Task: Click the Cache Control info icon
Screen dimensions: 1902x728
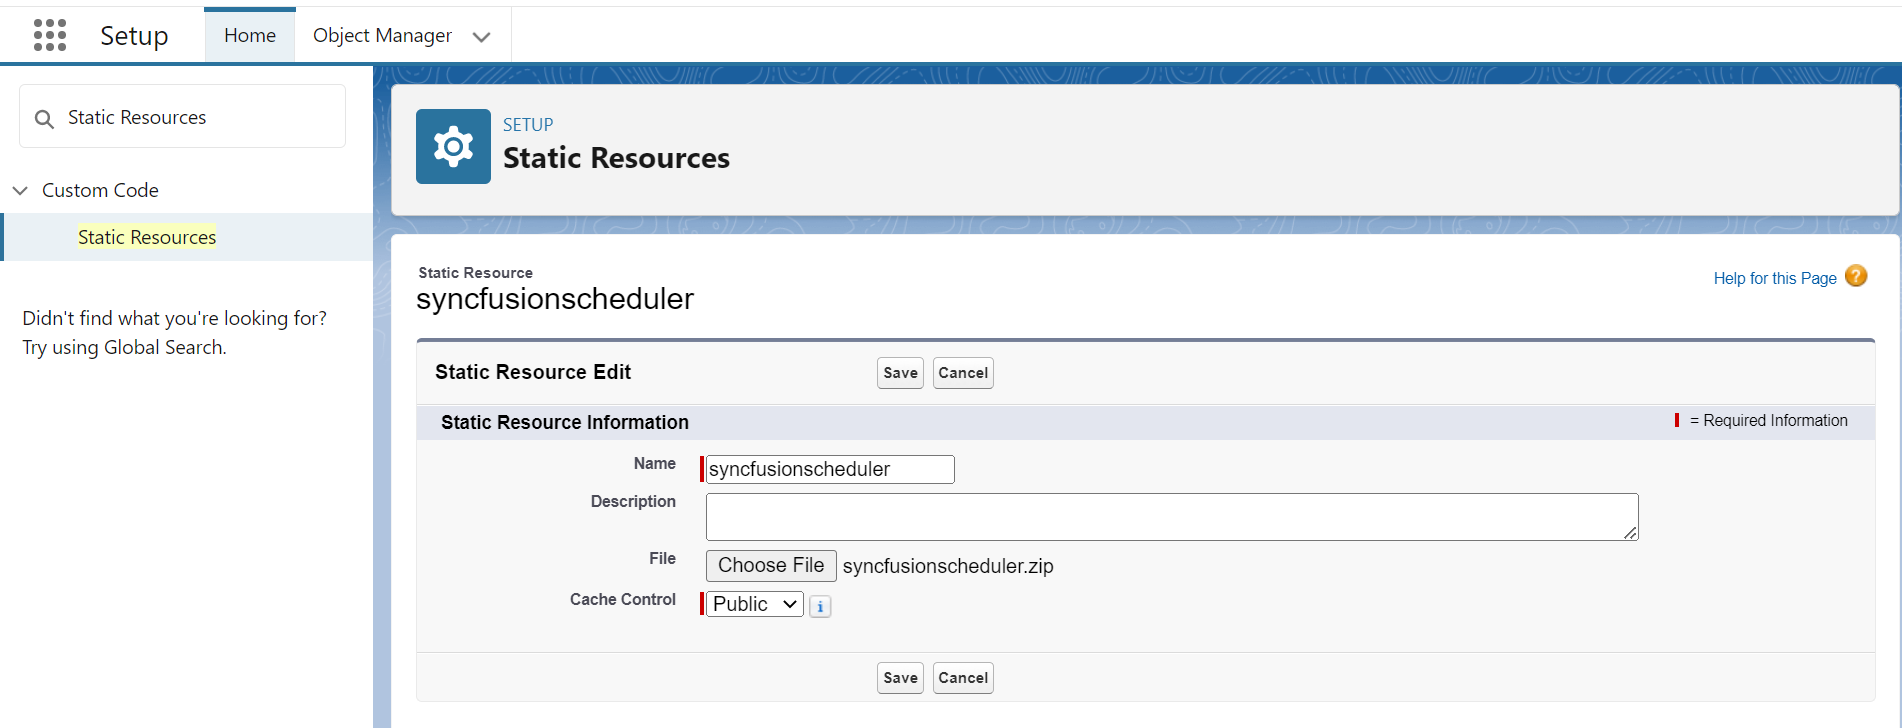Action: [x=820, y=606]
